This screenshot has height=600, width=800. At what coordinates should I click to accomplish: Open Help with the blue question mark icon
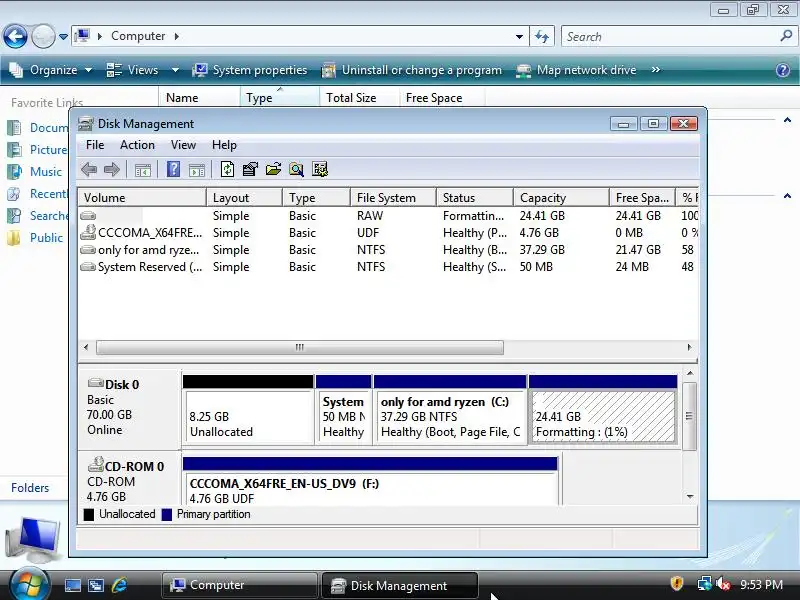(173, 169)
